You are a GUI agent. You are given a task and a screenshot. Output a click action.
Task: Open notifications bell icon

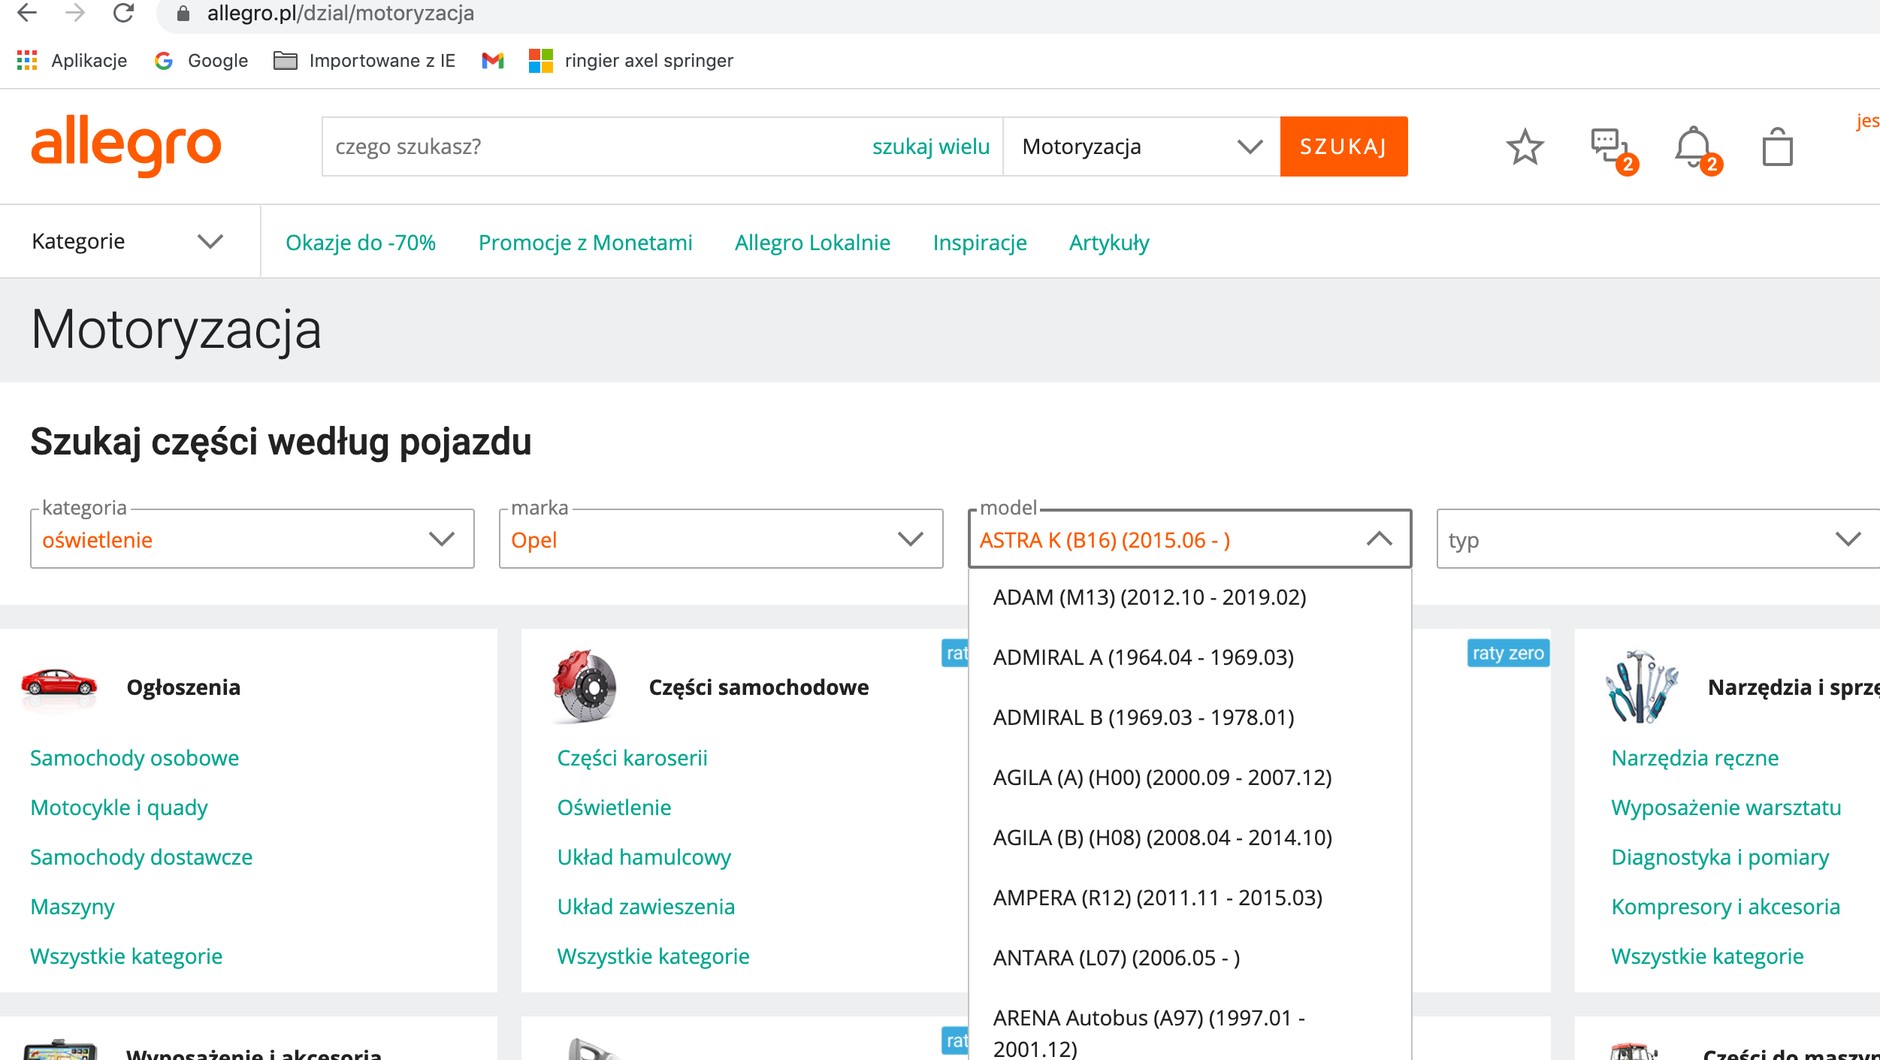click(x=1696, y=149)
